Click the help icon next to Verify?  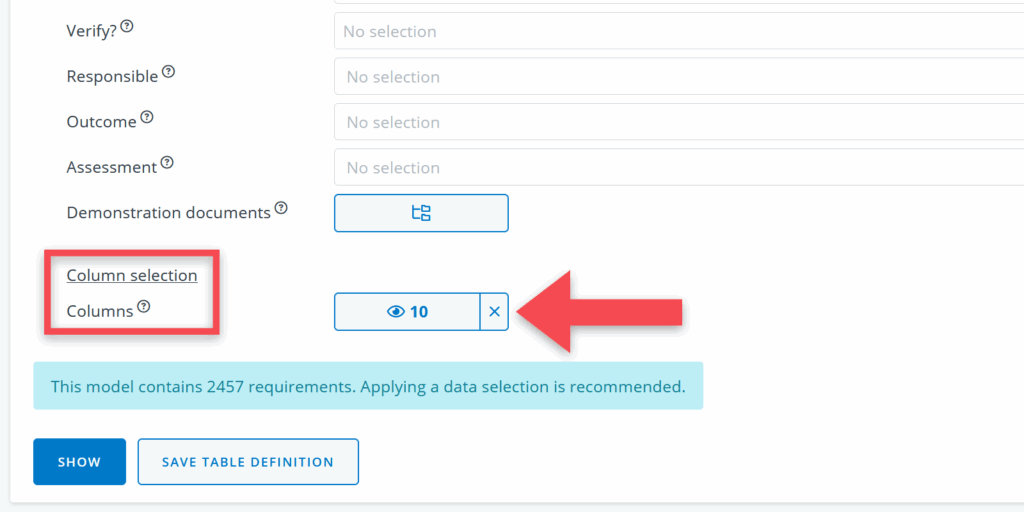coord(127,27)
